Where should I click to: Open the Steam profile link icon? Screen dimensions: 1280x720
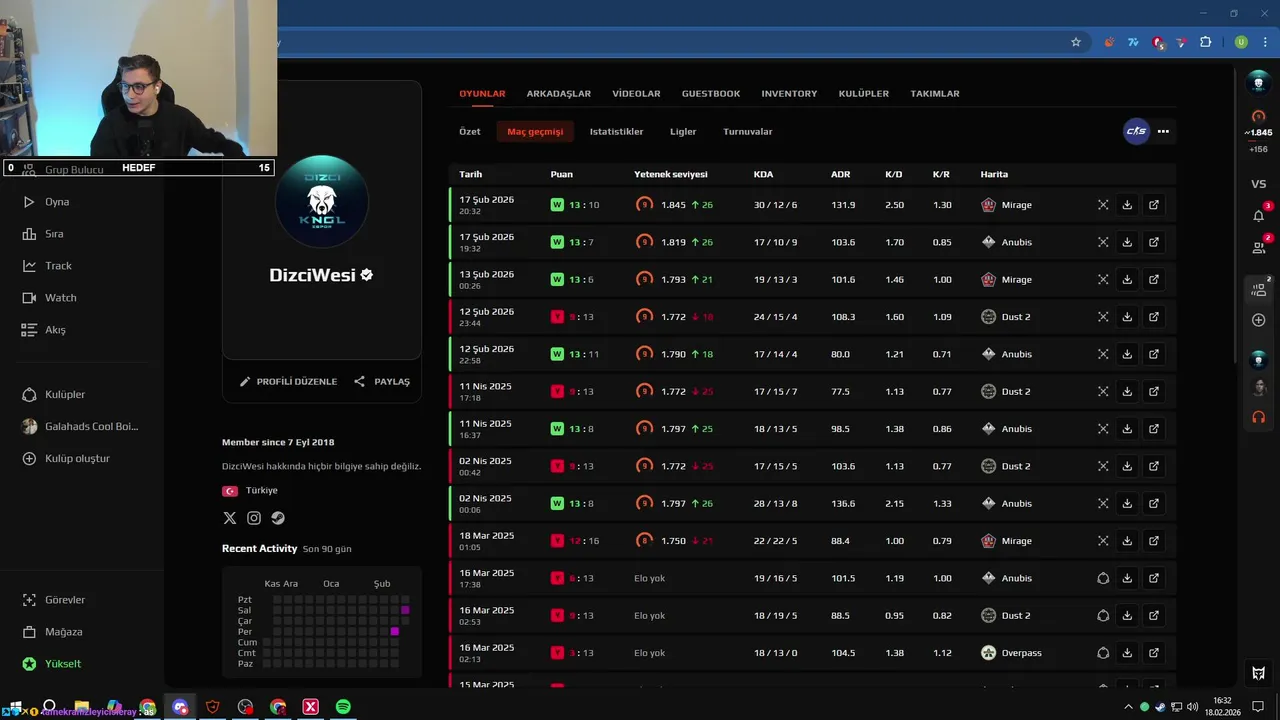point(278,518)
